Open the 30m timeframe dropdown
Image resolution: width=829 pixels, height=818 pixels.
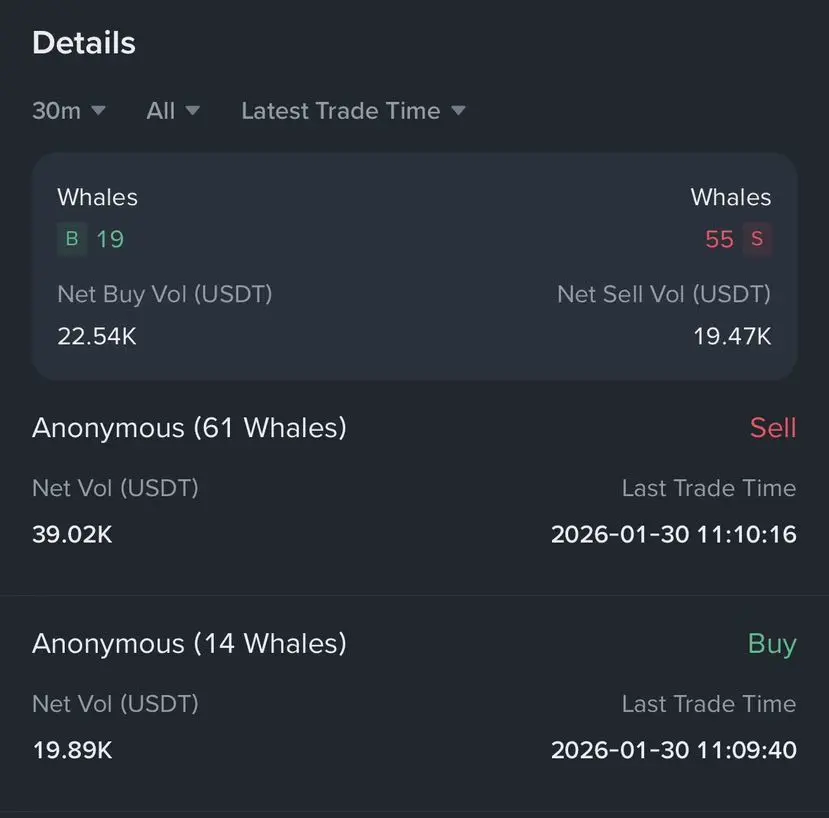(68, 111)
